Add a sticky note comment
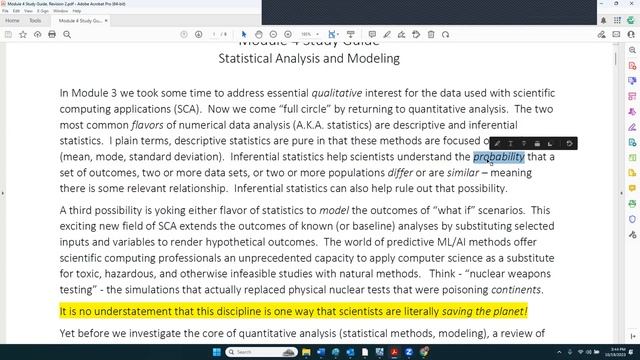This screenshot has width=640, height=360. coord(372,35)
